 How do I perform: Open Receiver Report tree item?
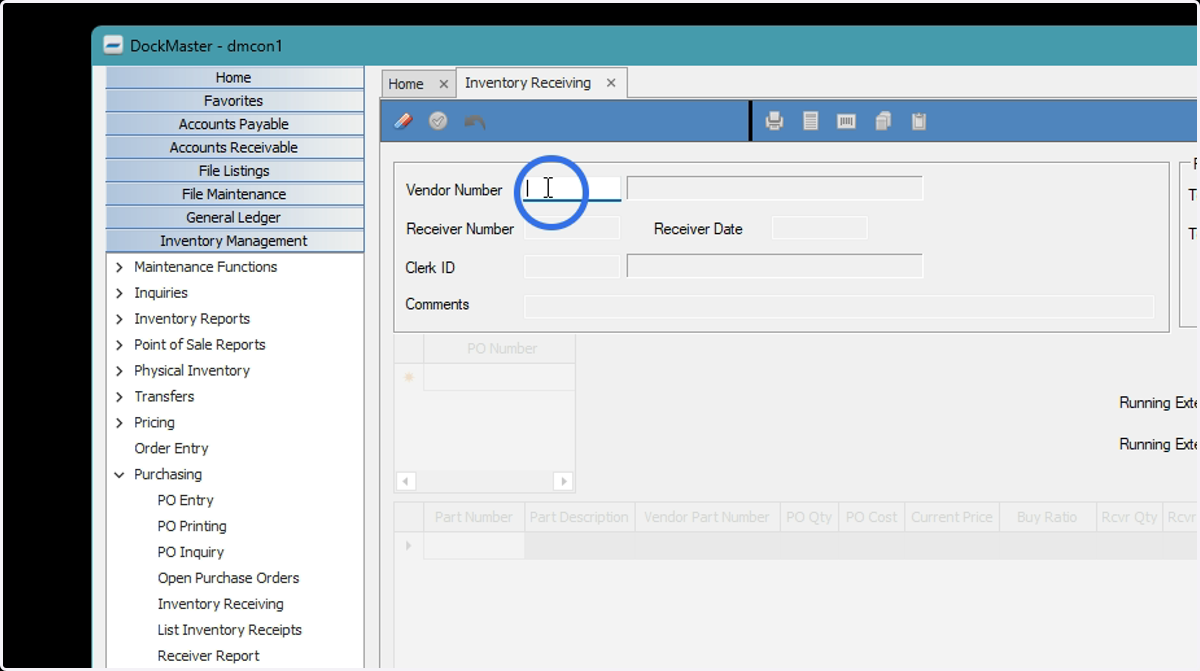[208, 657]
